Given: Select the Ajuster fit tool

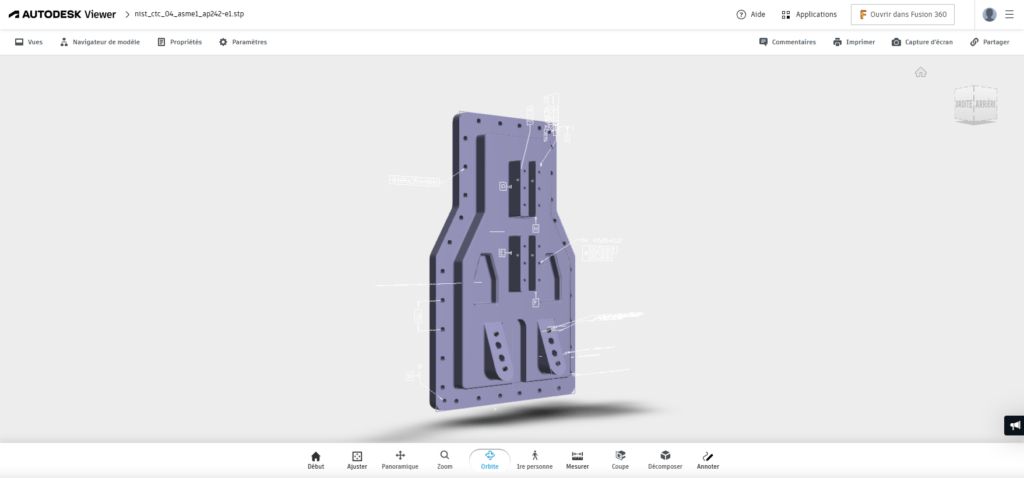Looking at the screenshot, I should pos(357,460).
